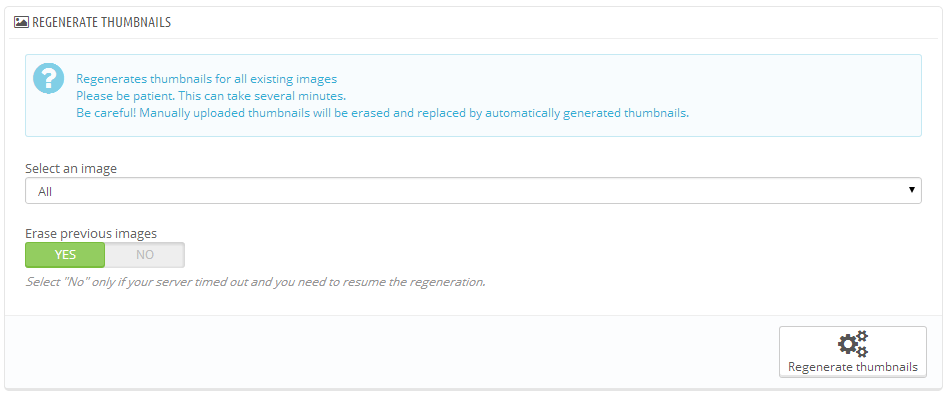The width and height of the screenshot is (948, 396).
Task: Click the gears icon above Regenerate thumbnails
Action: click(852, 343)
